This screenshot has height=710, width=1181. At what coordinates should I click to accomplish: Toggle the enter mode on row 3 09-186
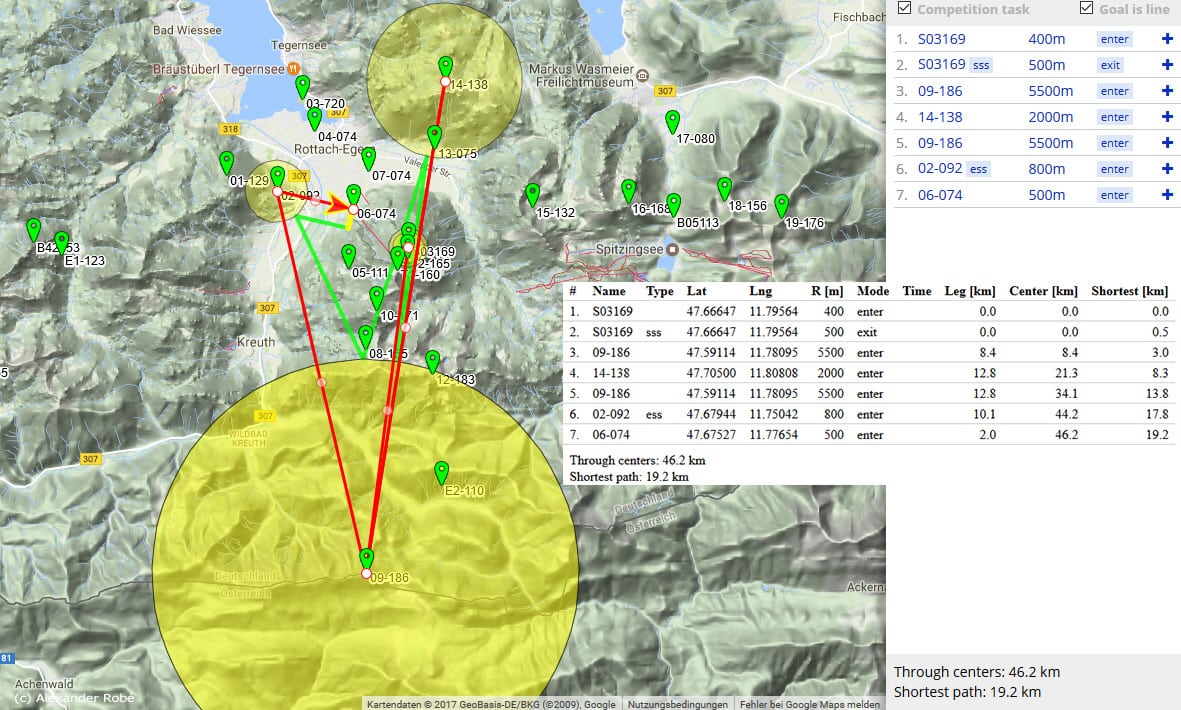(1114, 91)
